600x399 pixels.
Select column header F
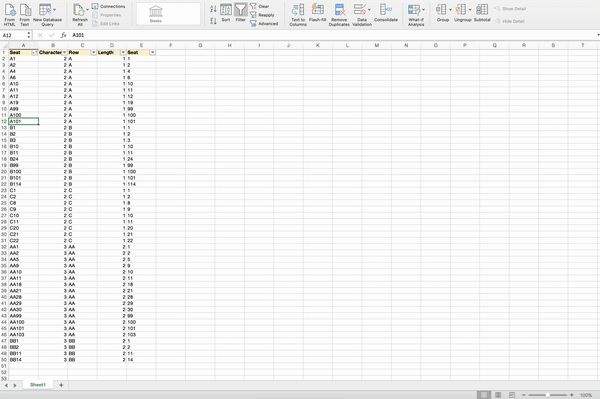pyautogui.click(x=171, y=45)
